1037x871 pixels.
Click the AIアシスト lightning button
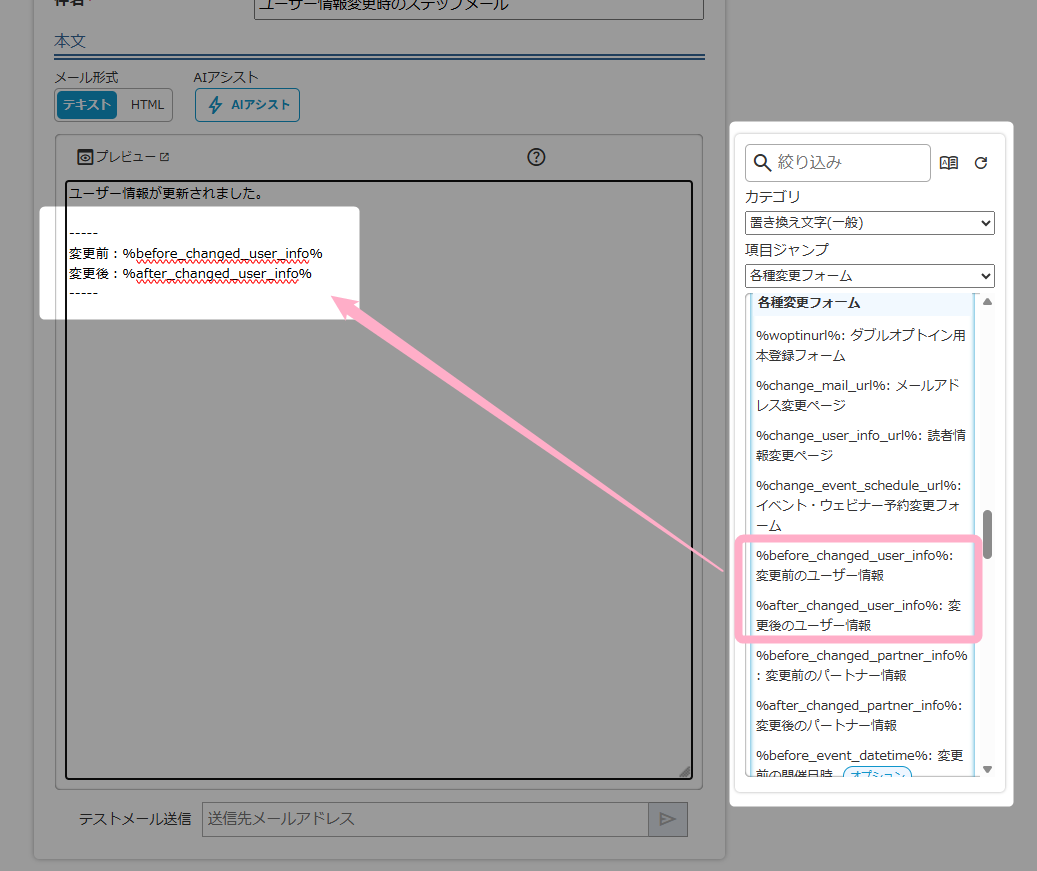coord(247,105)
